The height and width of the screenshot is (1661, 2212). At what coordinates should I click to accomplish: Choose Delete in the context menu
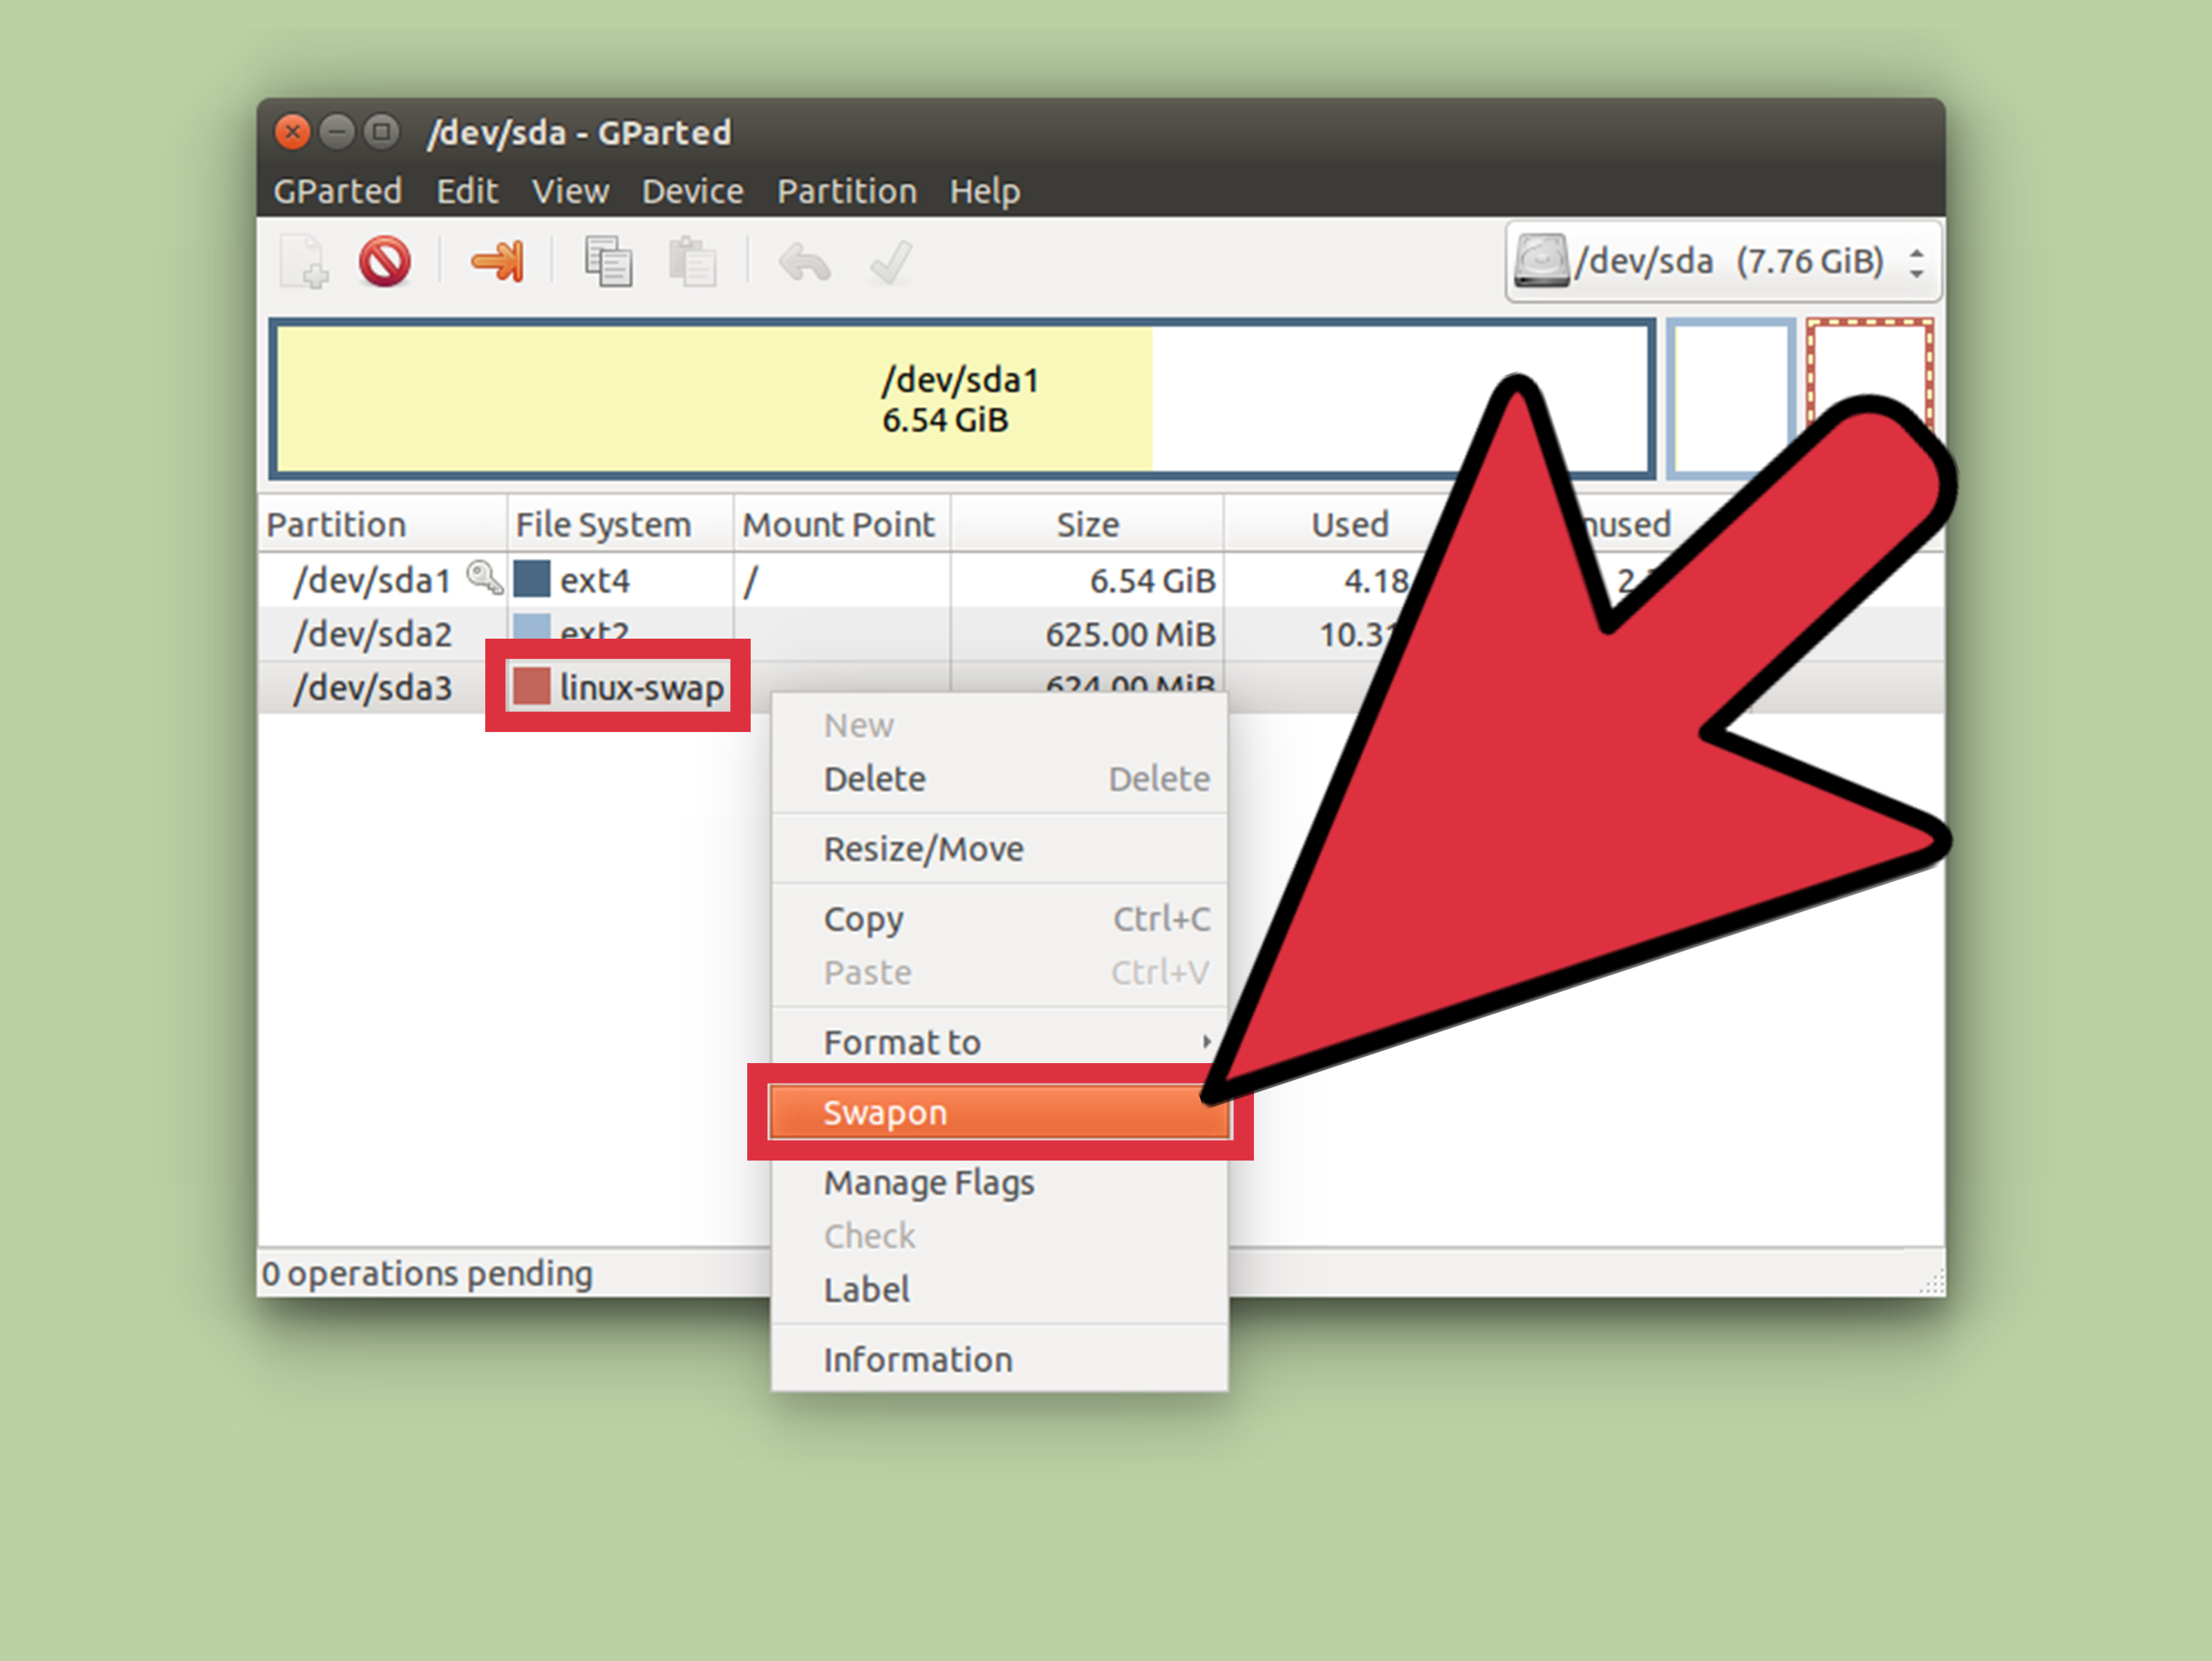tap(1000, 779)
